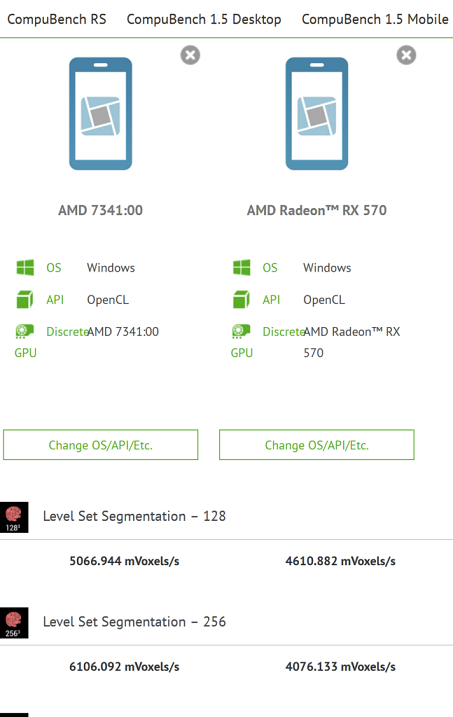
Task: Click the Radeon RX 570 phone image
Action: (x=317, y=113)
